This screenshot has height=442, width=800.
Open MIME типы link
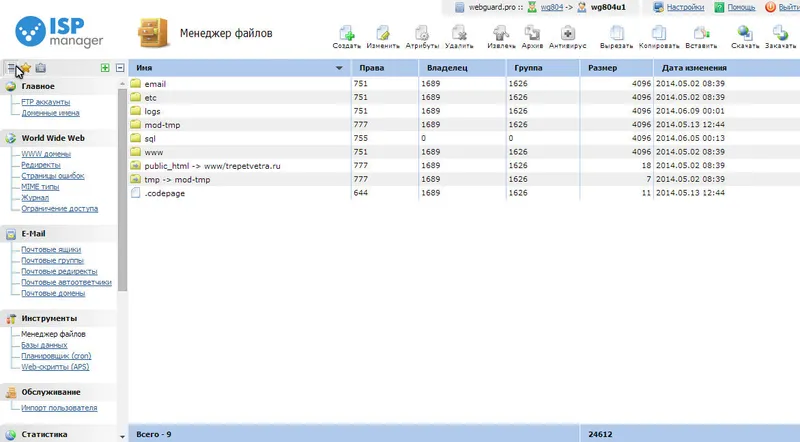click(40, 187)
